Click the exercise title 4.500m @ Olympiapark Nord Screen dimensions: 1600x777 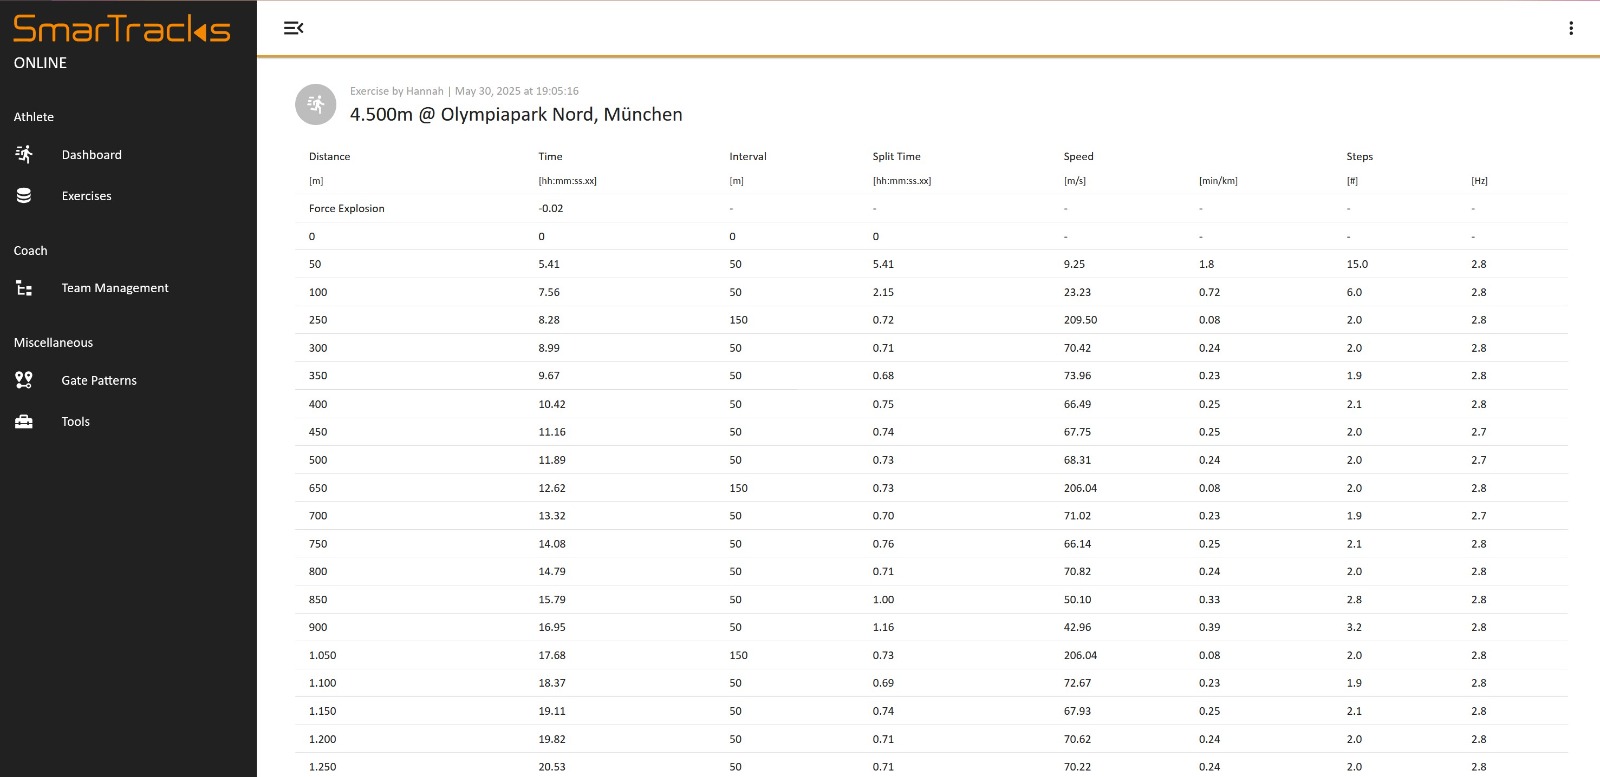pyautogui.click(x=516, y=115)
